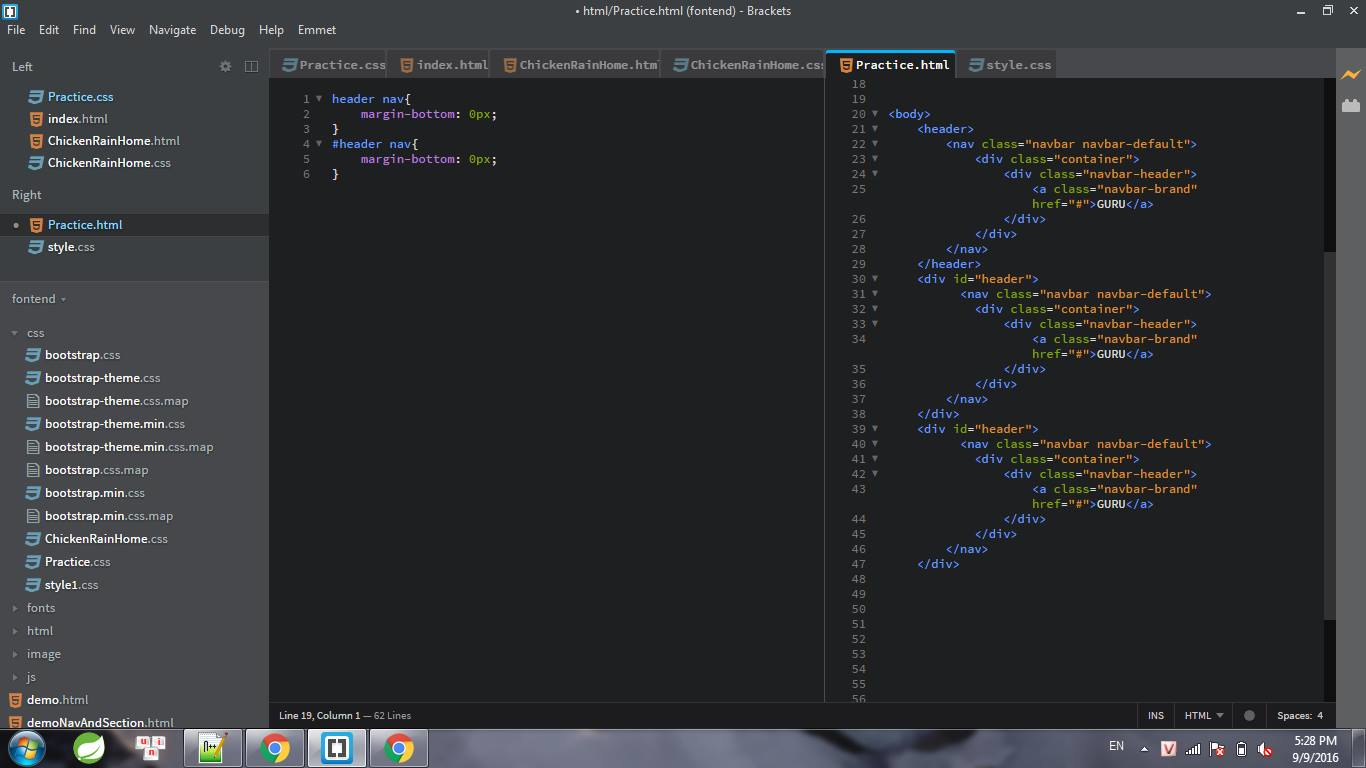Open bootstrap.min.css from file tree

(x=94, y=493)
